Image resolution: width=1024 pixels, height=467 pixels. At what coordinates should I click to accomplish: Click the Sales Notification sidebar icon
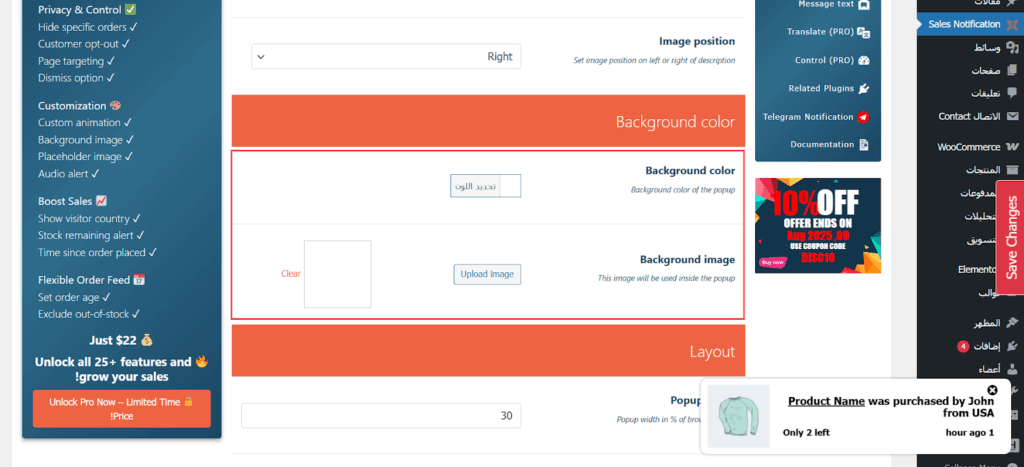(x=1012, y=24)
